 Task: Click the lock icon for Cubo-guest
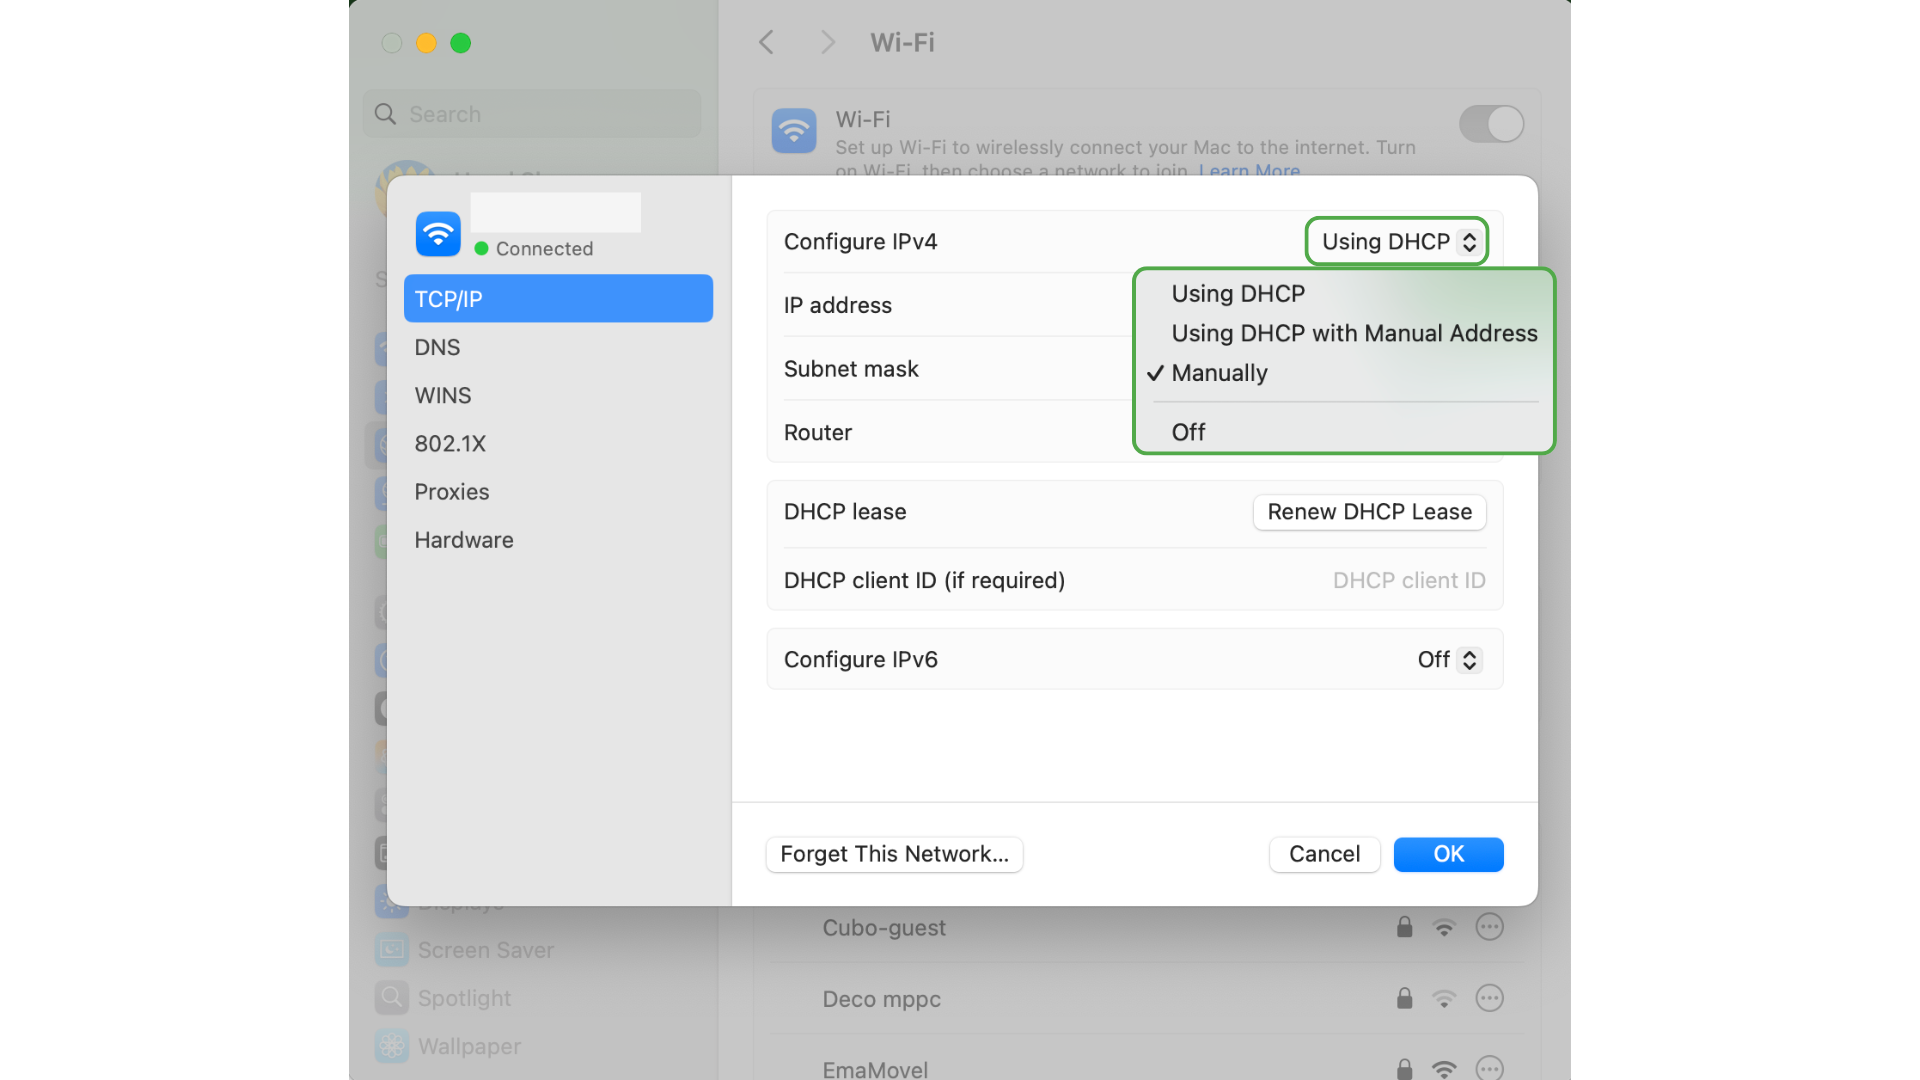pyautogui.click(x=1404, y=927)
